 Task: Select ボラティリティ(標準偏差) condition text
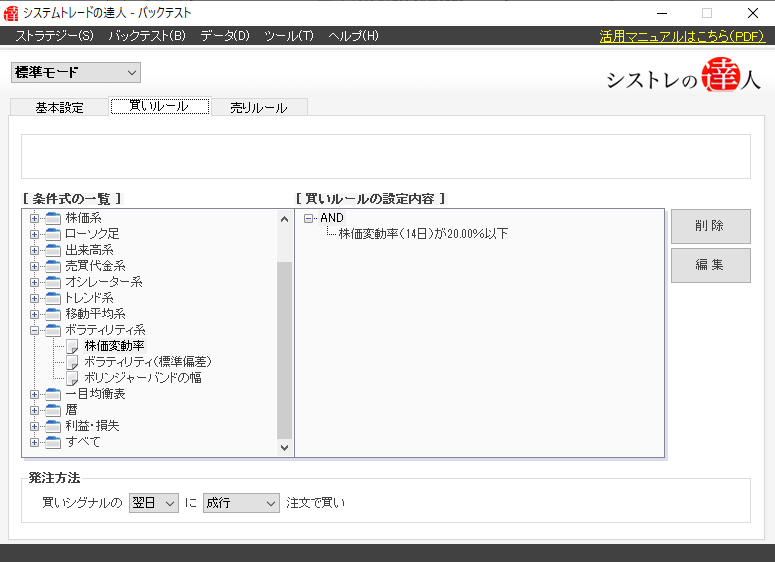pyautogui.click(x=148, y=362)
